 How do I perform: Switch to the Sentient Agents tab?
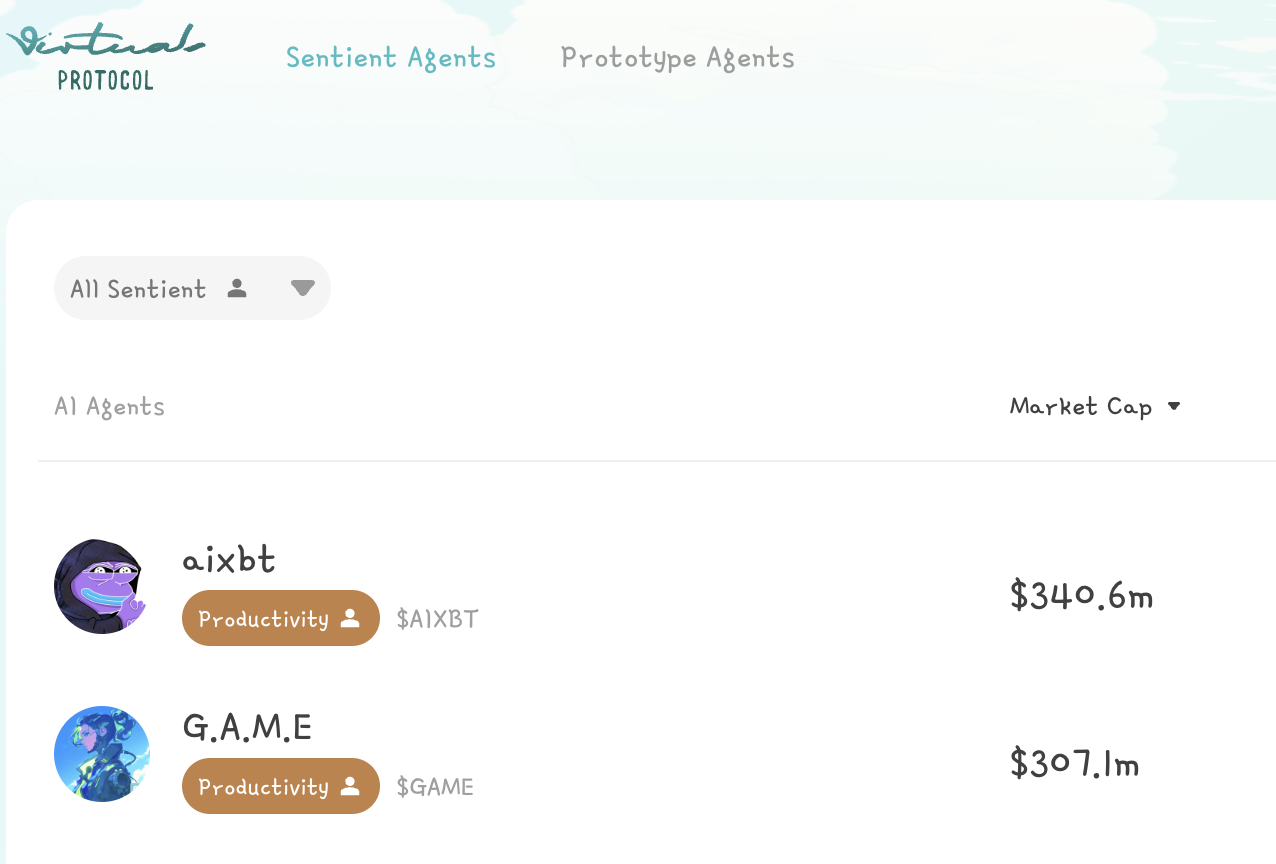click(391, 58)
